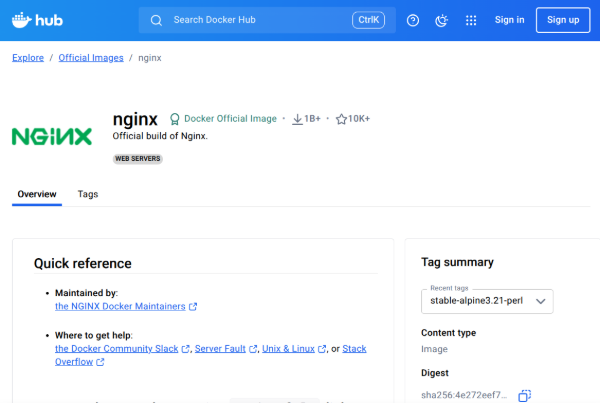Copy the sha256 digest with copy icon
600x403 pixels.
(x=525, y=396)
